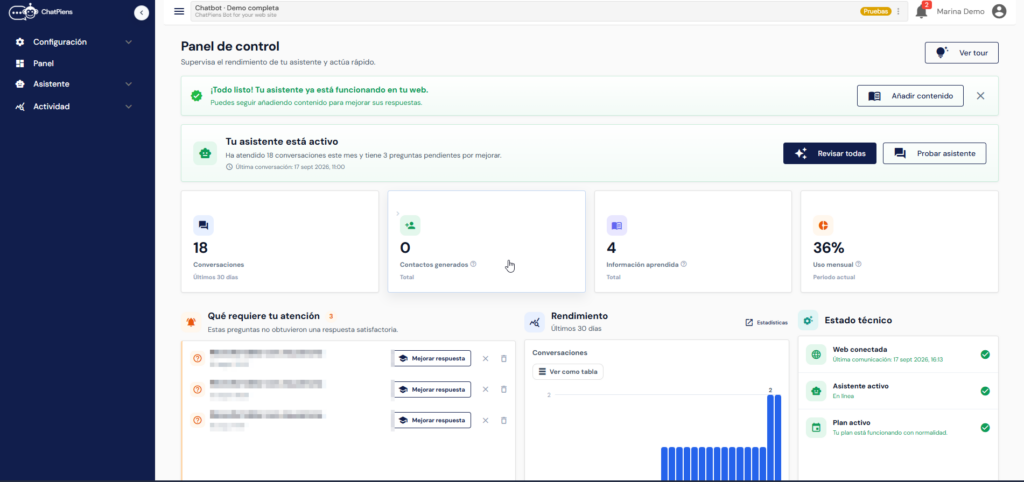Image resolution: width=1024 pixels, height=482 pixels.
Task: Click the Contactos generados person icon
Action: tap(410, 225)
